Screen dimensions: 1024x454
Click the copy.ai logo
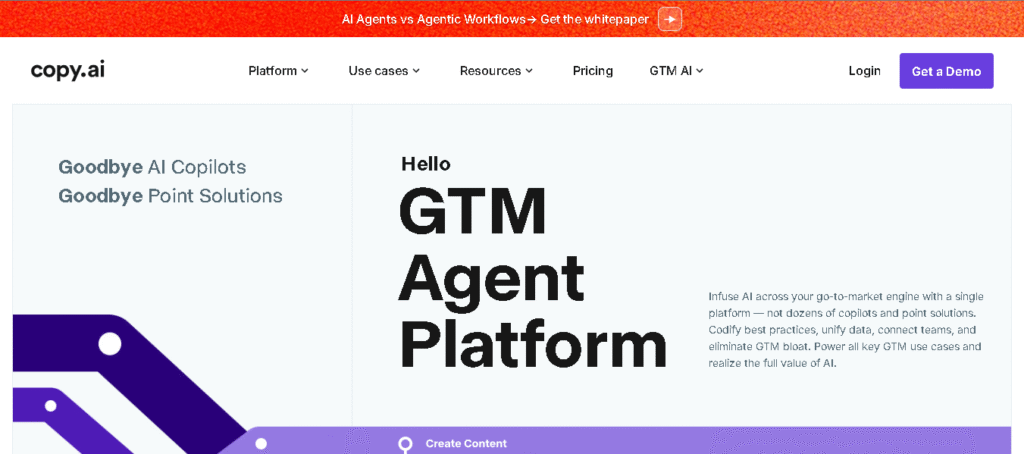67,70
